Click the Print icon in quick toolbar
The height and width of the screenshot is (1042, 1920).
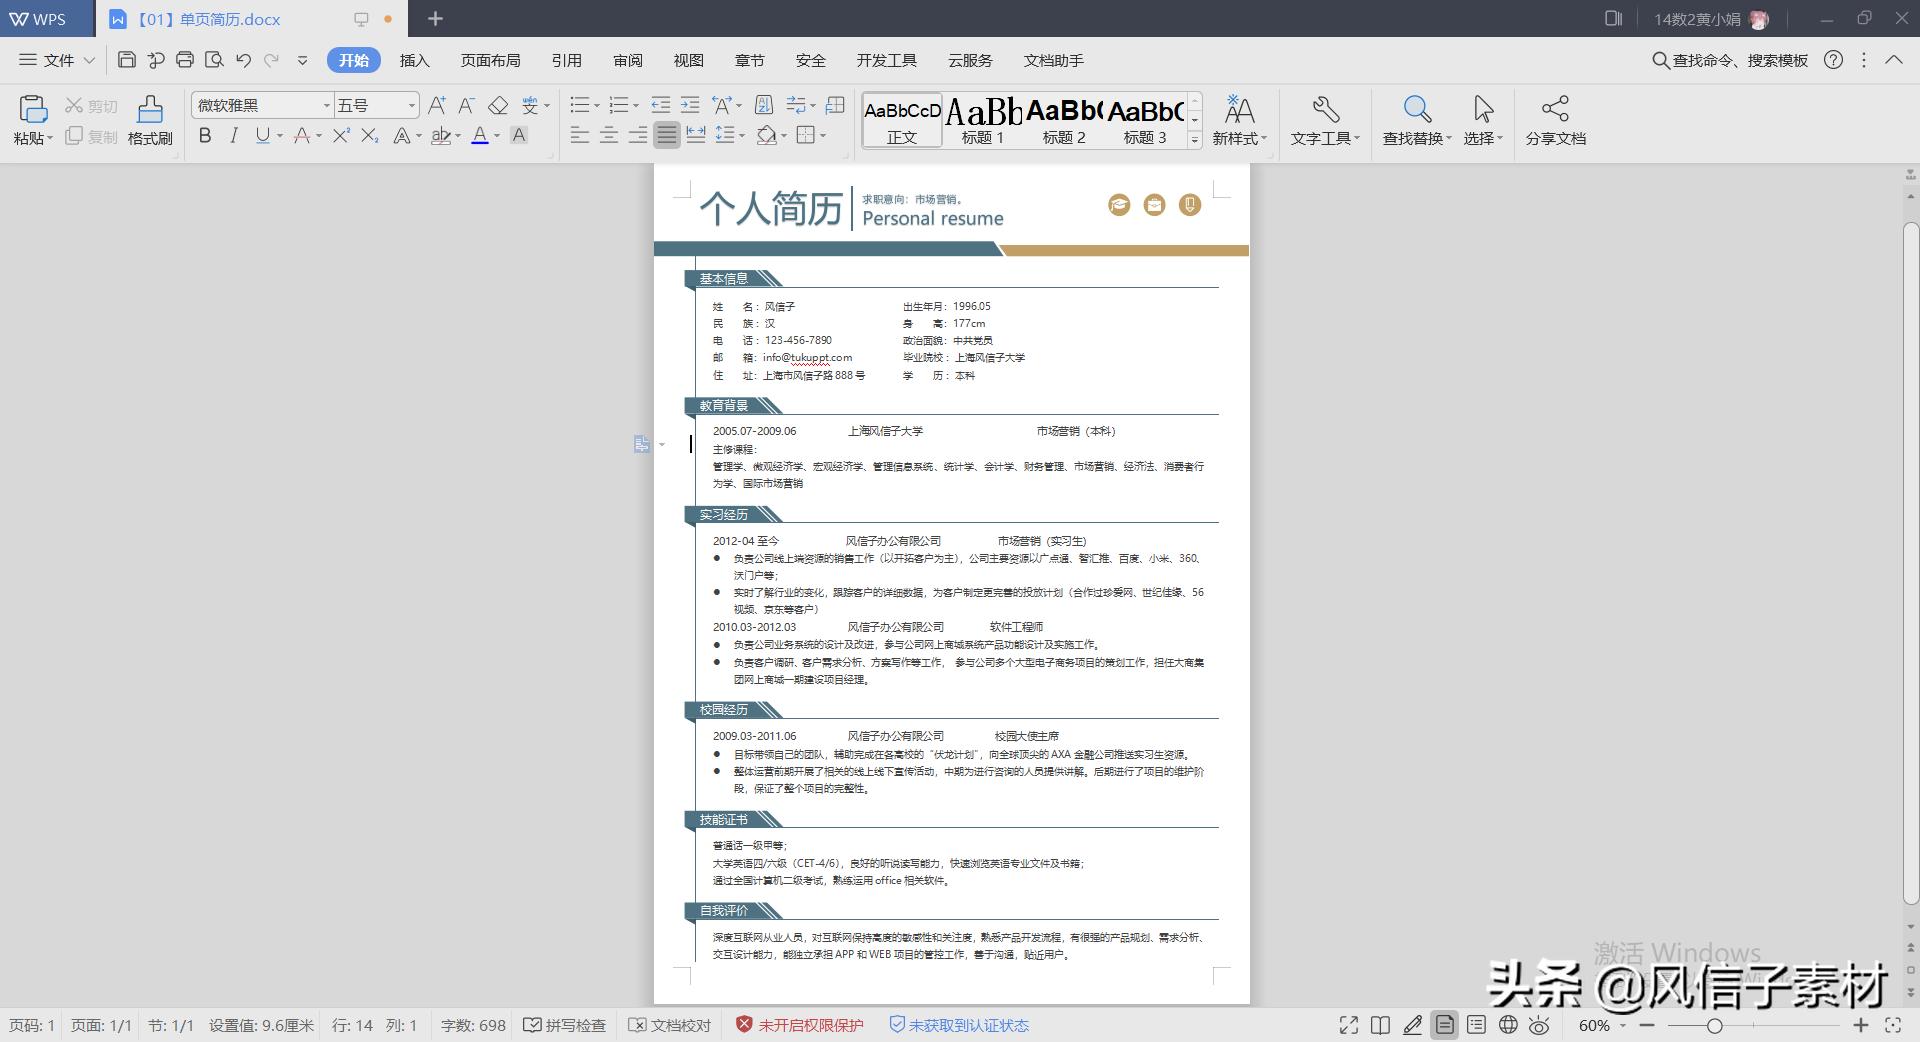click(185, 60)
